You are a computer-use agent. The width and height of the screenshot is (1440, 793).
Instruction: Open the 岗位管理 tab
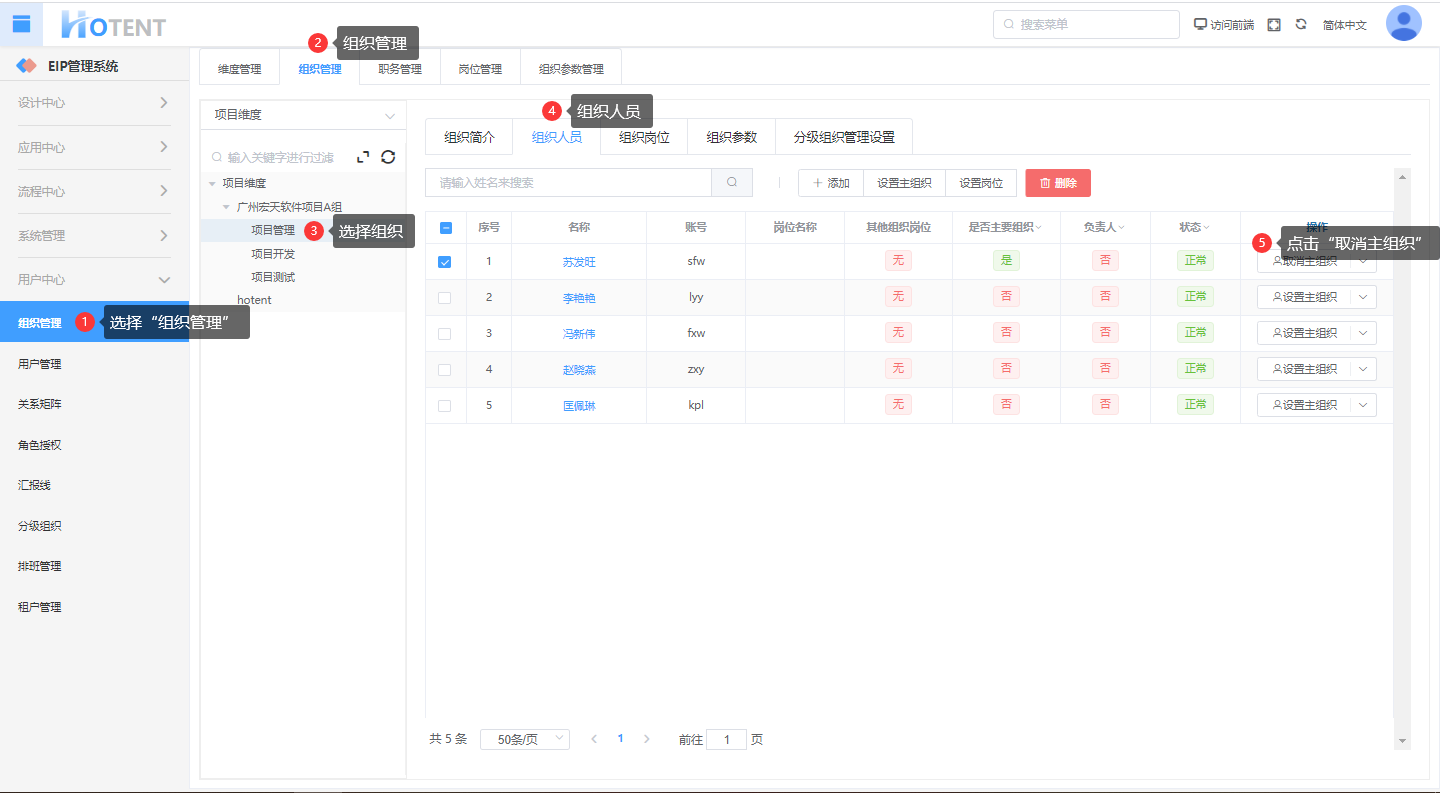point(480,69)
